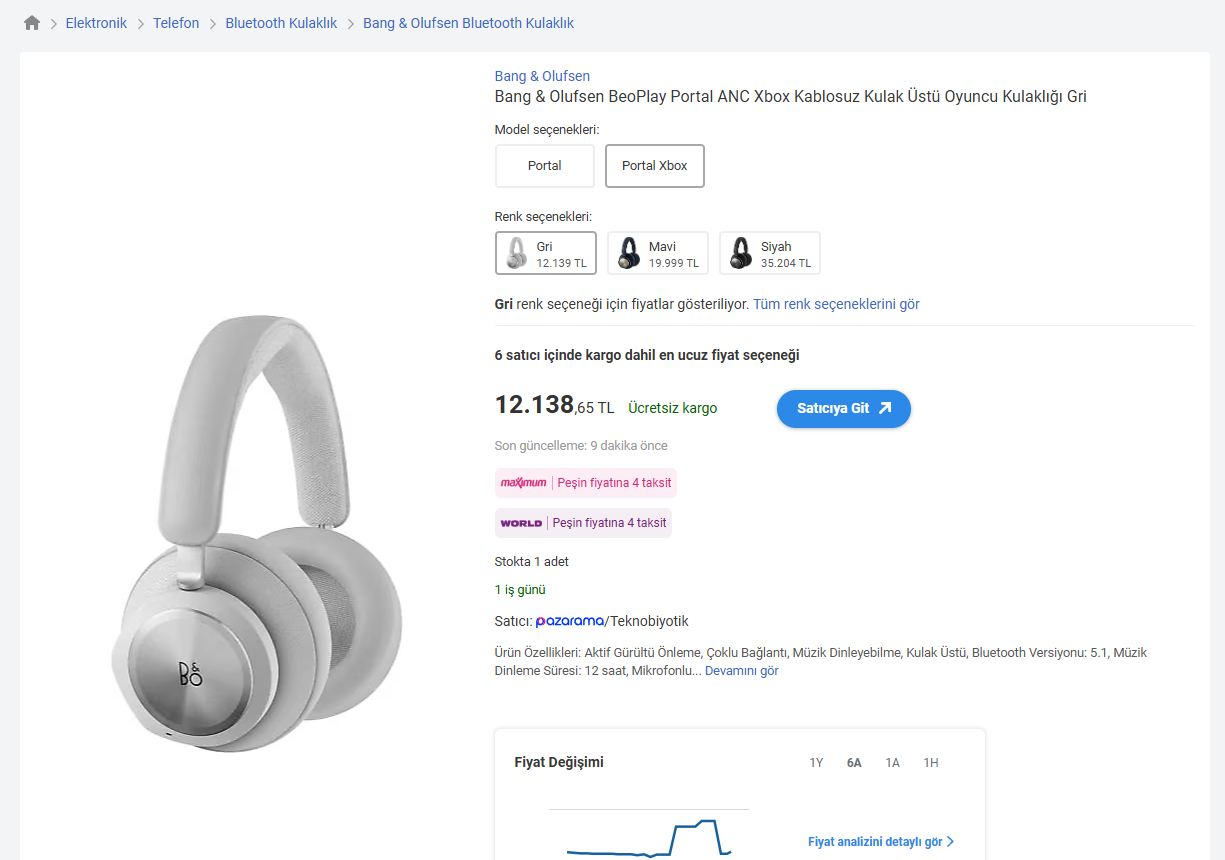The image size is (1225, 860).
Task: Switch price chart to 1Y range
Action: click(816, 763)
